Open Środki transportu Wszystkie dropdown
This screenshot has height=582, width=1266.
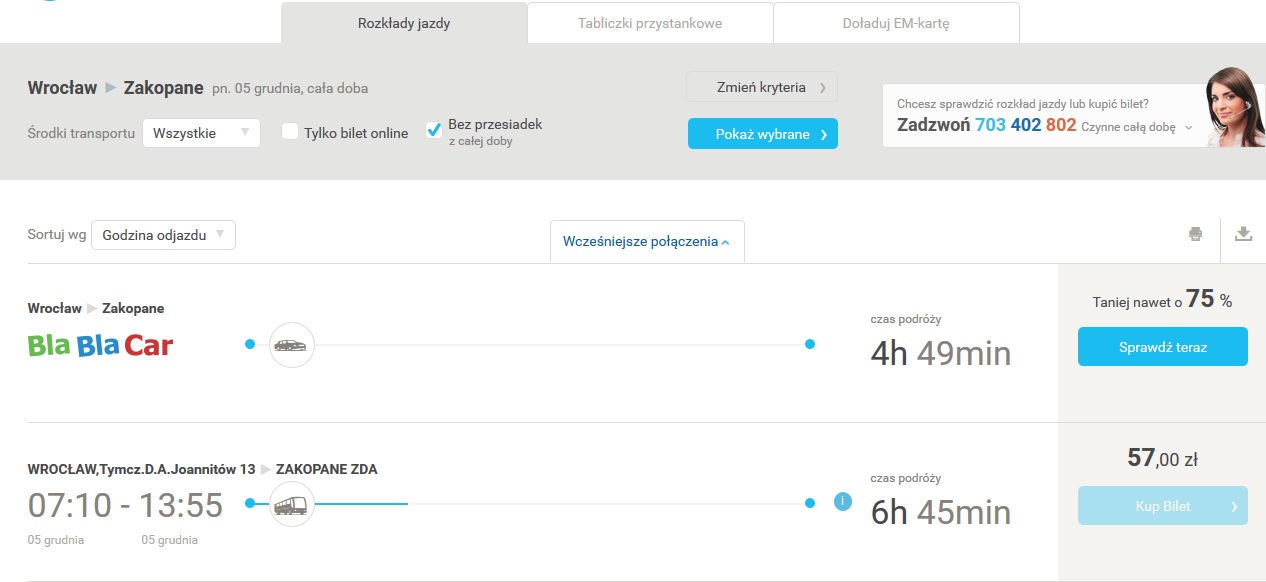tap(201, 133)
